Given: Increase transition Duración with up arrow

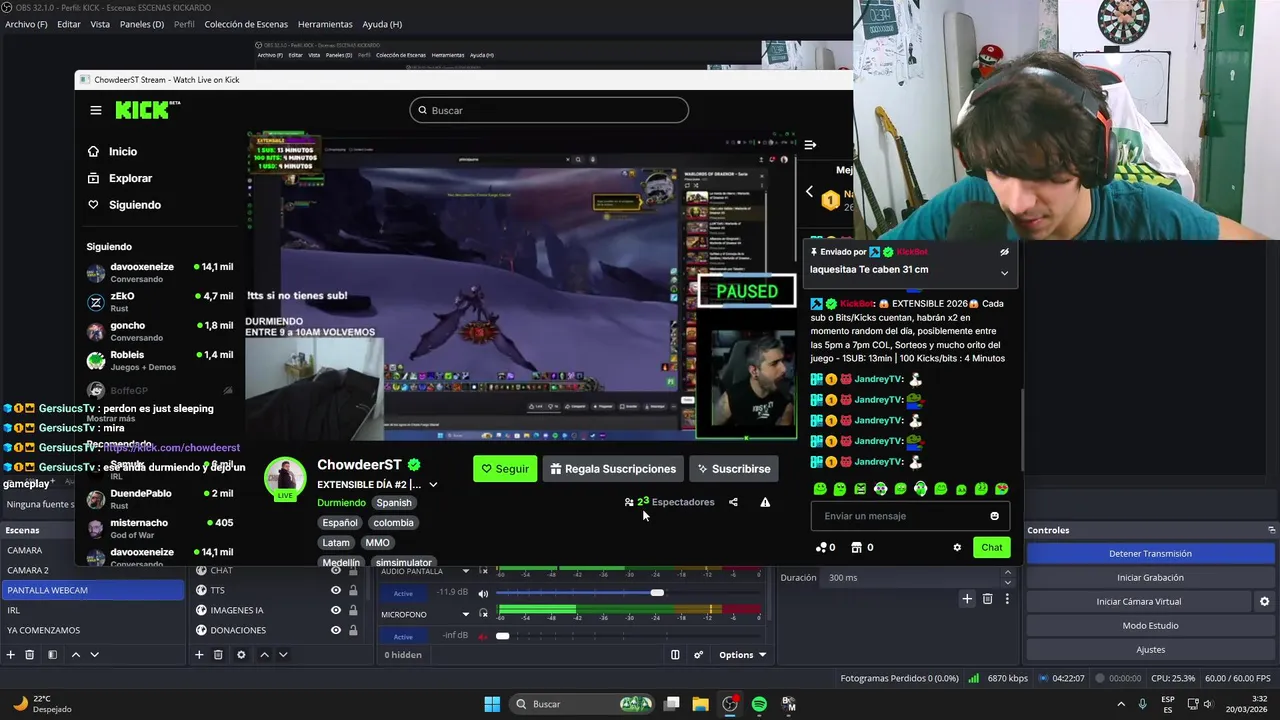Looking at the screenshot, I should [x=1008, y=573].
